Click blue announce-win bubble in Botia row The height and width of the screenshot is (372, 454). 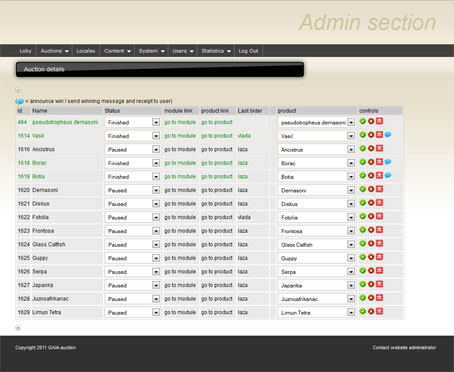388,176
